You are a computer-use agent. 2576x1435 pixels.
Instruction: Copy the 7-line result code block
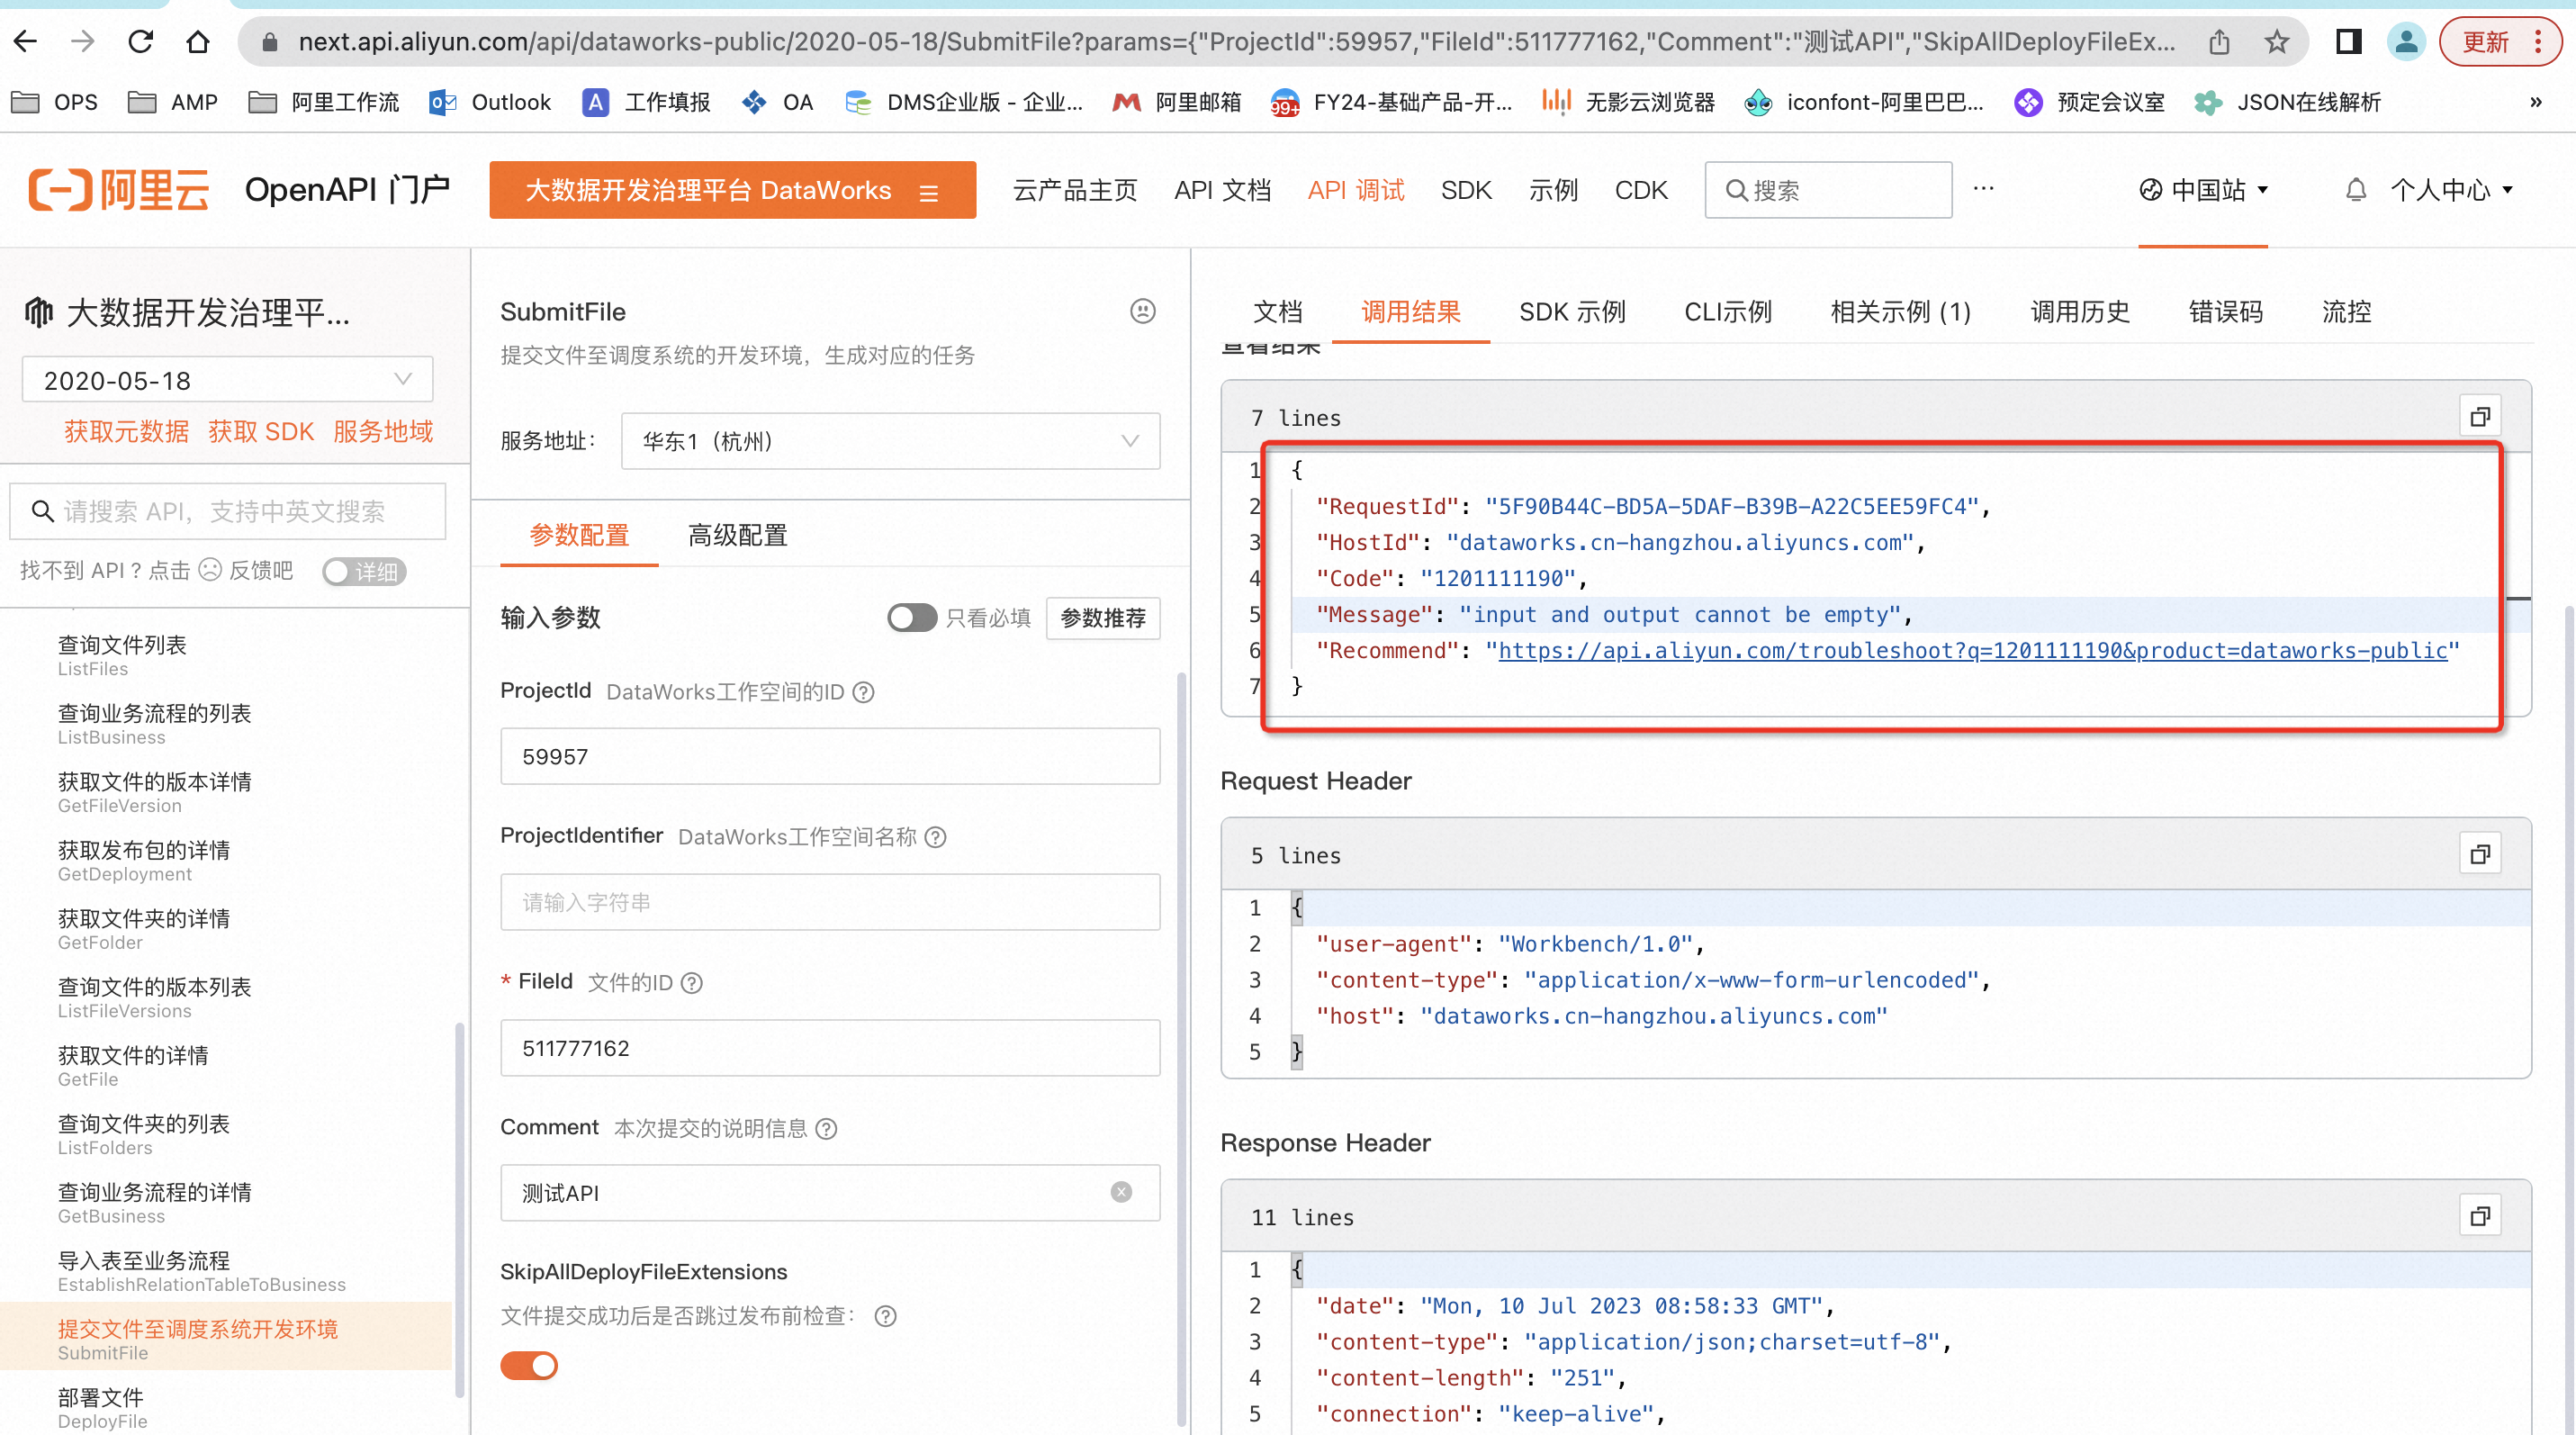click(x=2479, y=417)
